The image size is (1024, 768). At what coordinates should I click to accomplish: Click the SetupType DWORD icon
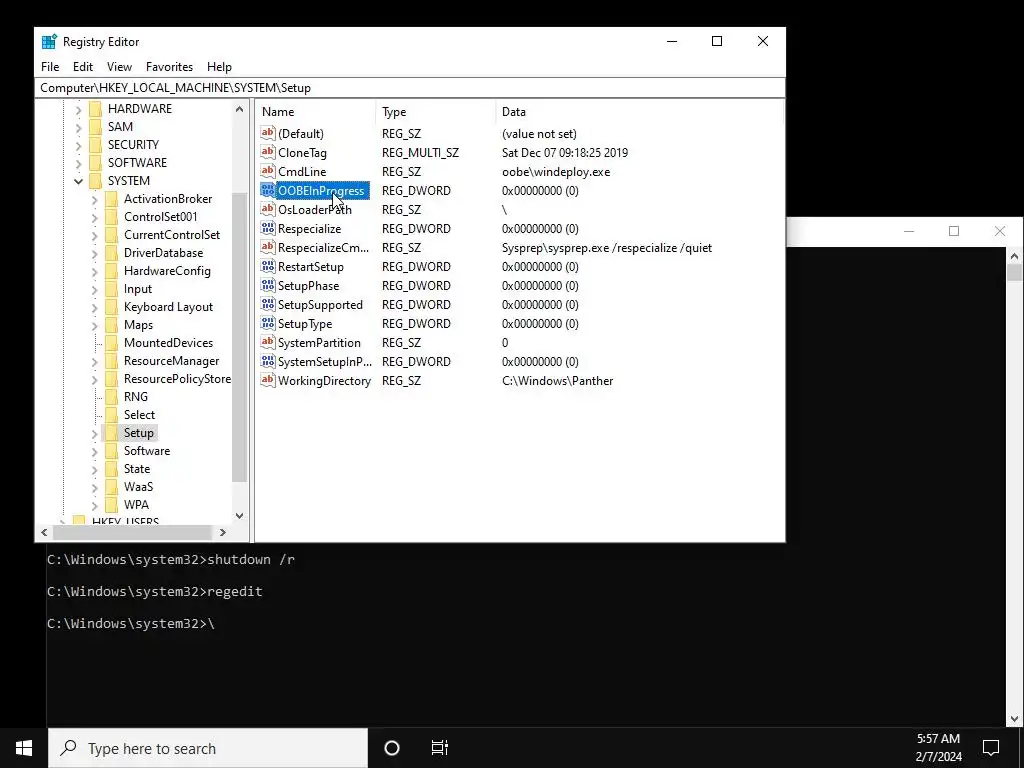pos(268,323)
